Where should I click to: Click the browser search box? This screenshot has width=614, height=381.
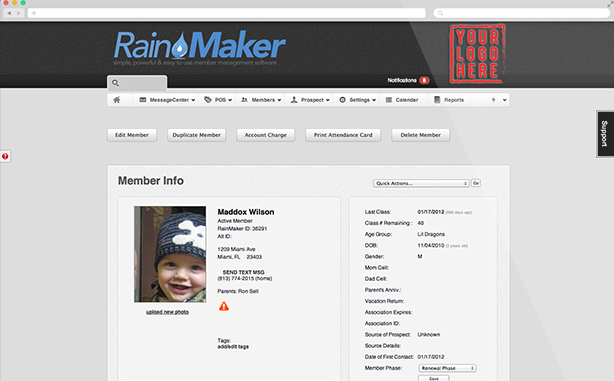522,13
